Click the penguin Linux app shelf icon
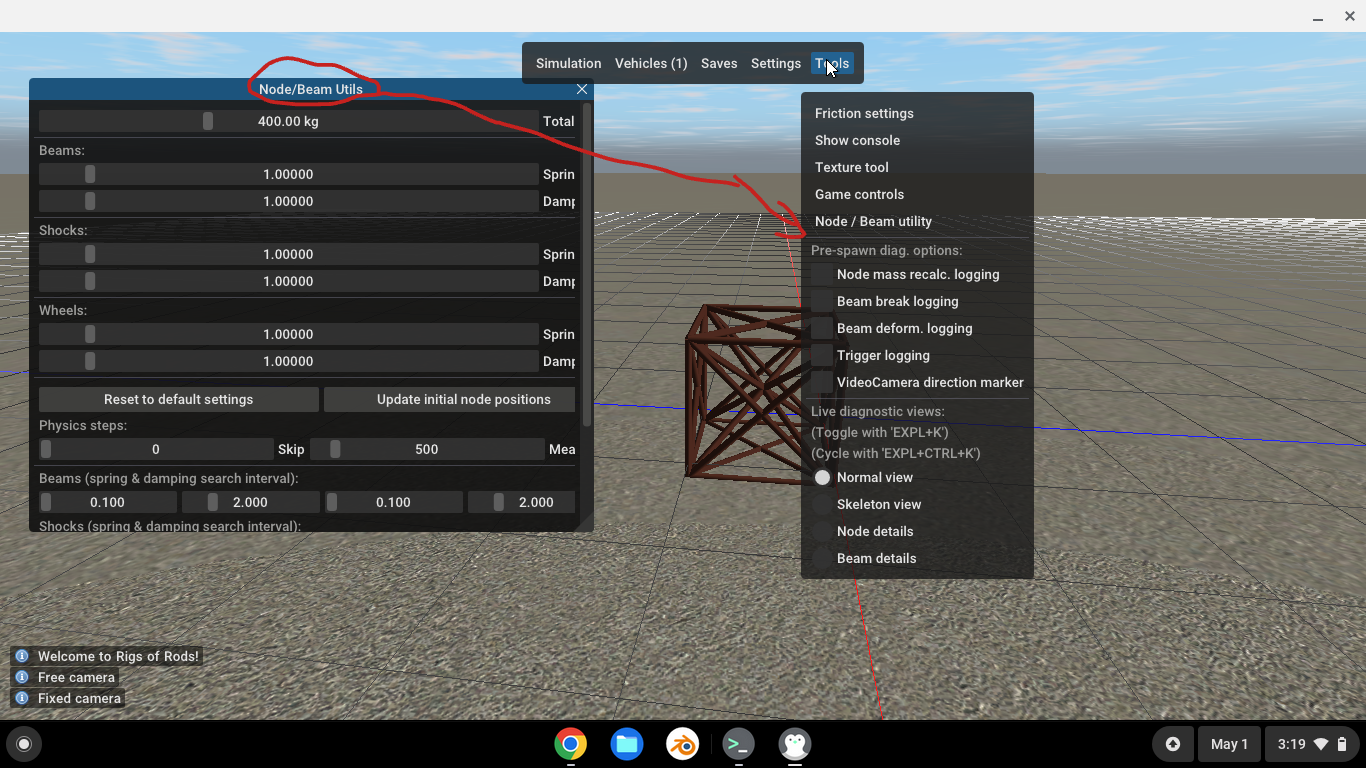Screen dimensions: 1366x768 (x=795, y=744)
